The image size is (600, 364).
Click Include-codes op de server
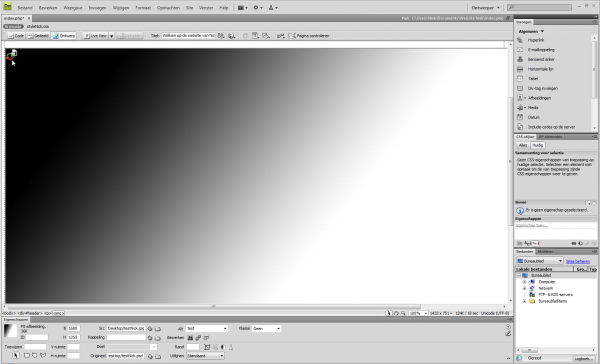coord(551,127)
